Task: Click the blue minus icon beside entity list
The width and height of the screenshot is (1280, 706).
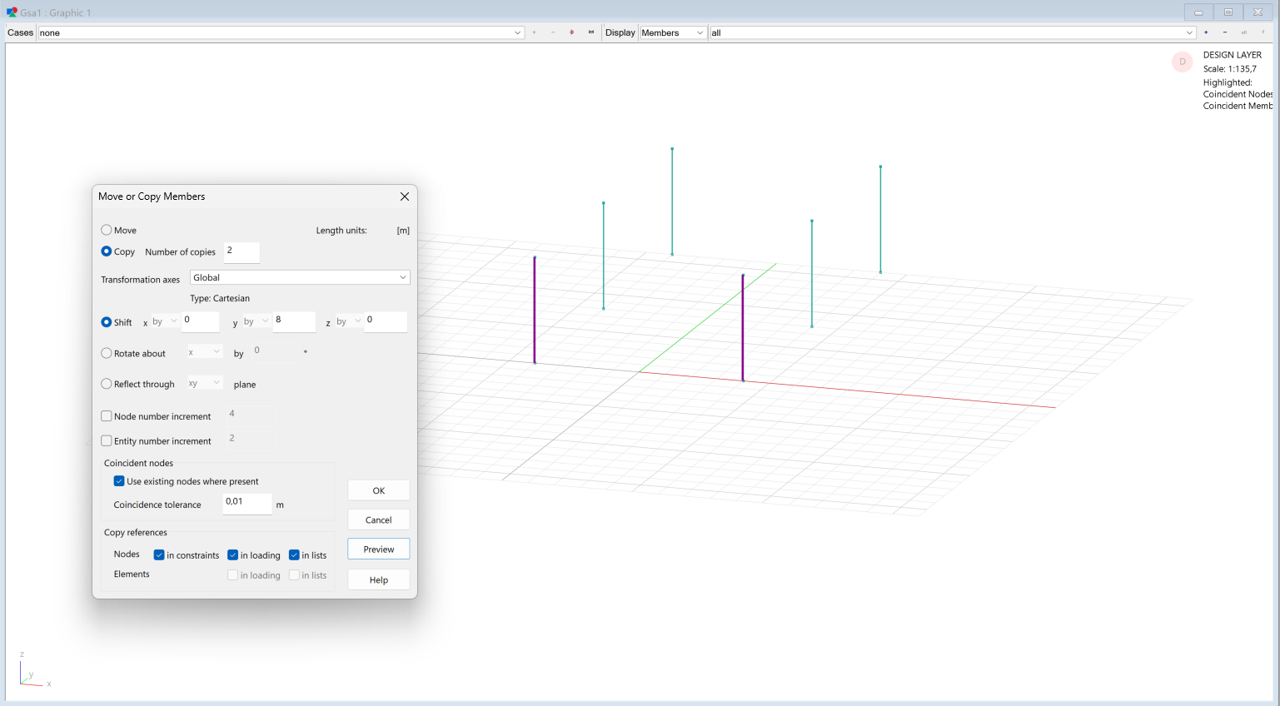Action: [x=1225, y=33]
